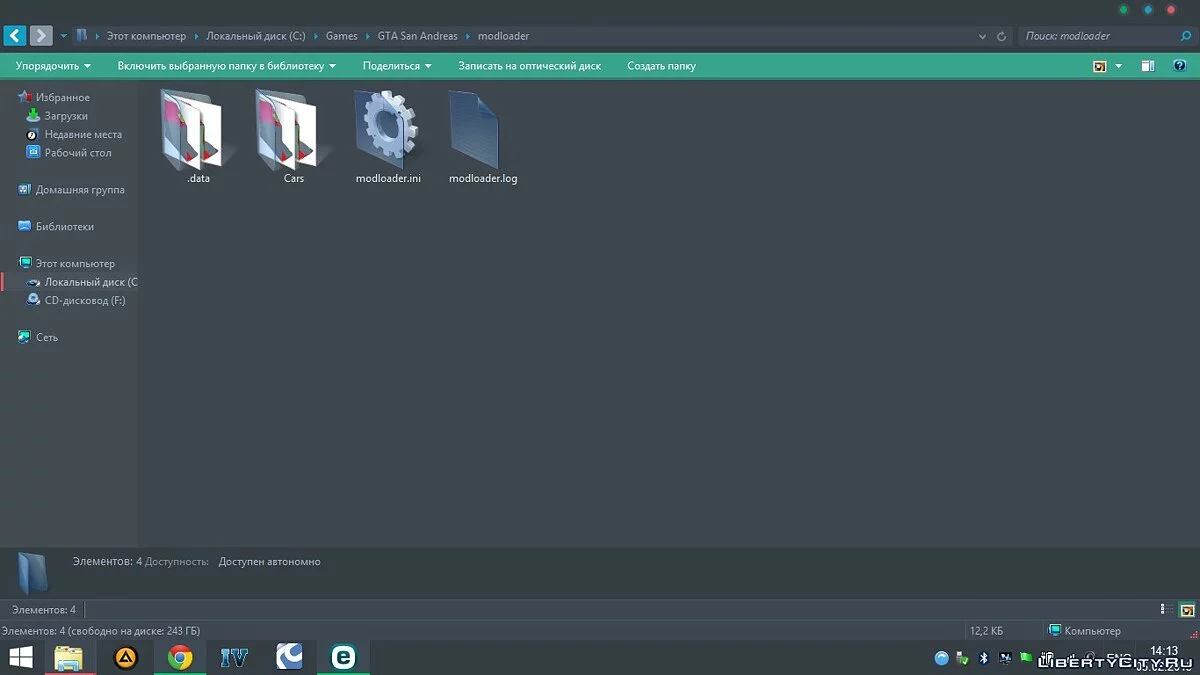The width and height of the screenshot is (1200, 675).
Task: Click modloader in the address path
Action: click(503, 36)
